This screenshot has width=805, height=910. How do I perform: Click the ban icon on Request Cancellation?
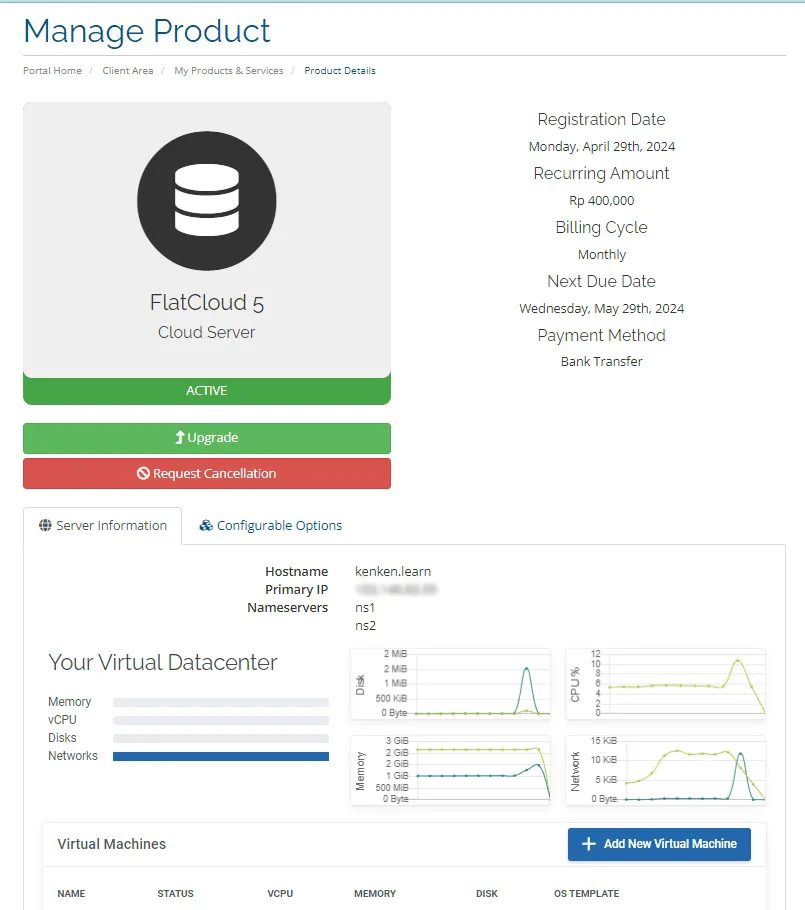click(x=143, y=474)
